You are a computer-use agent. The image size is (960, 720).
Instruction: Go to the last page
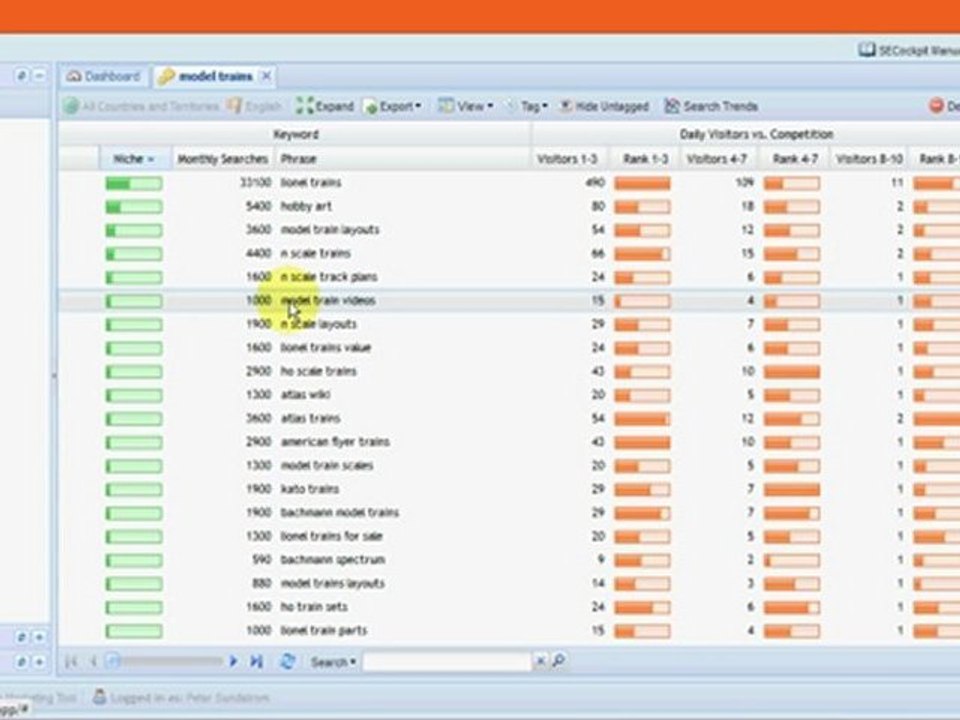(256, 662)
